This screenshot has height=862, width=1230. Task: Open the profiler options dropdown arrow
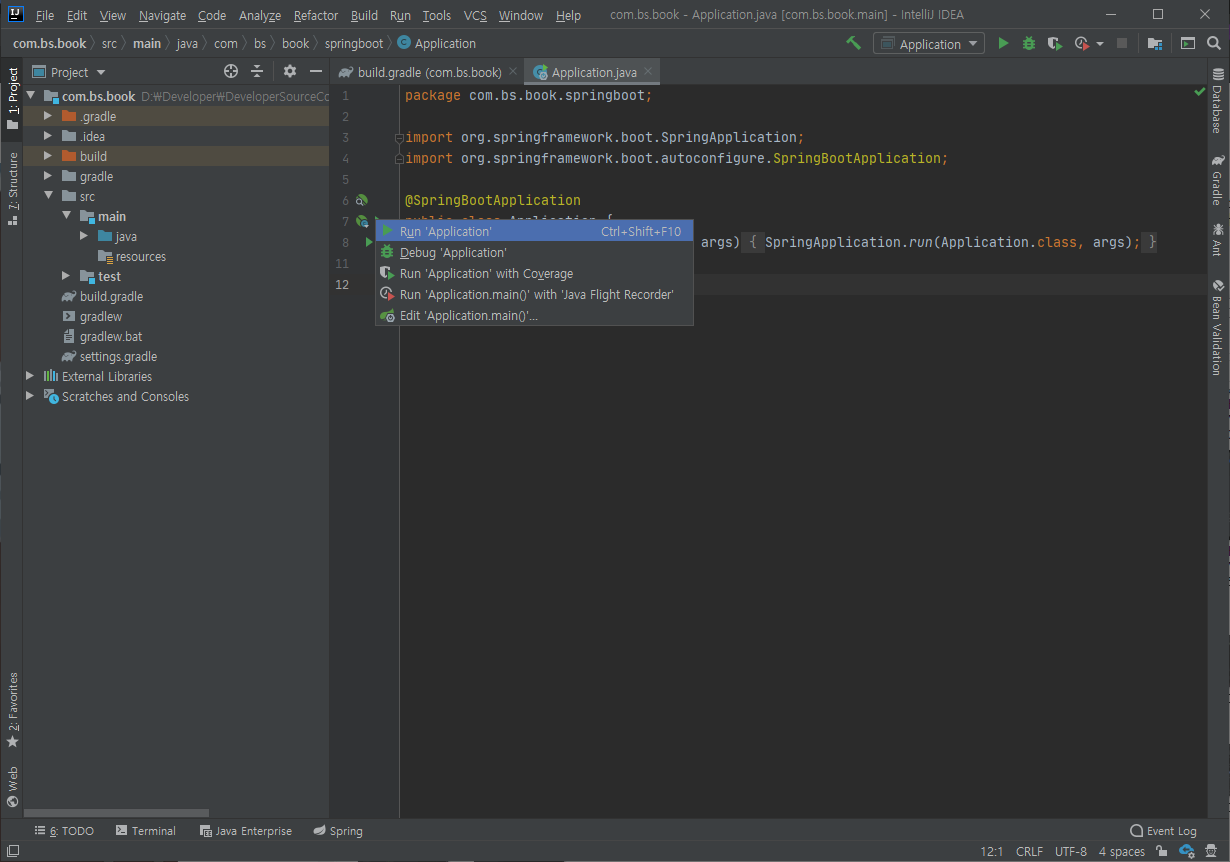click(1100, 44)
